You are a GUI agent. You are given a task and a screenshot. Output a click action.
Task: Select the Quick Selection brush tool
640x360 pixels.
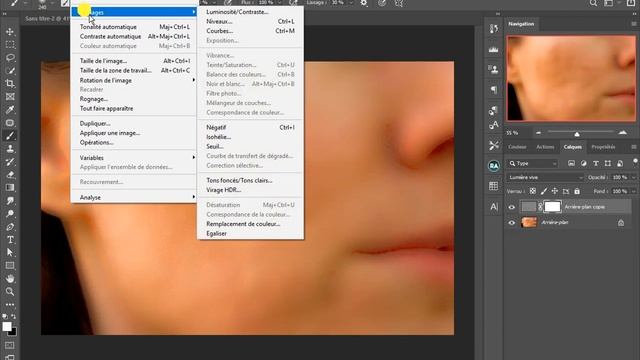pos(10,71)
